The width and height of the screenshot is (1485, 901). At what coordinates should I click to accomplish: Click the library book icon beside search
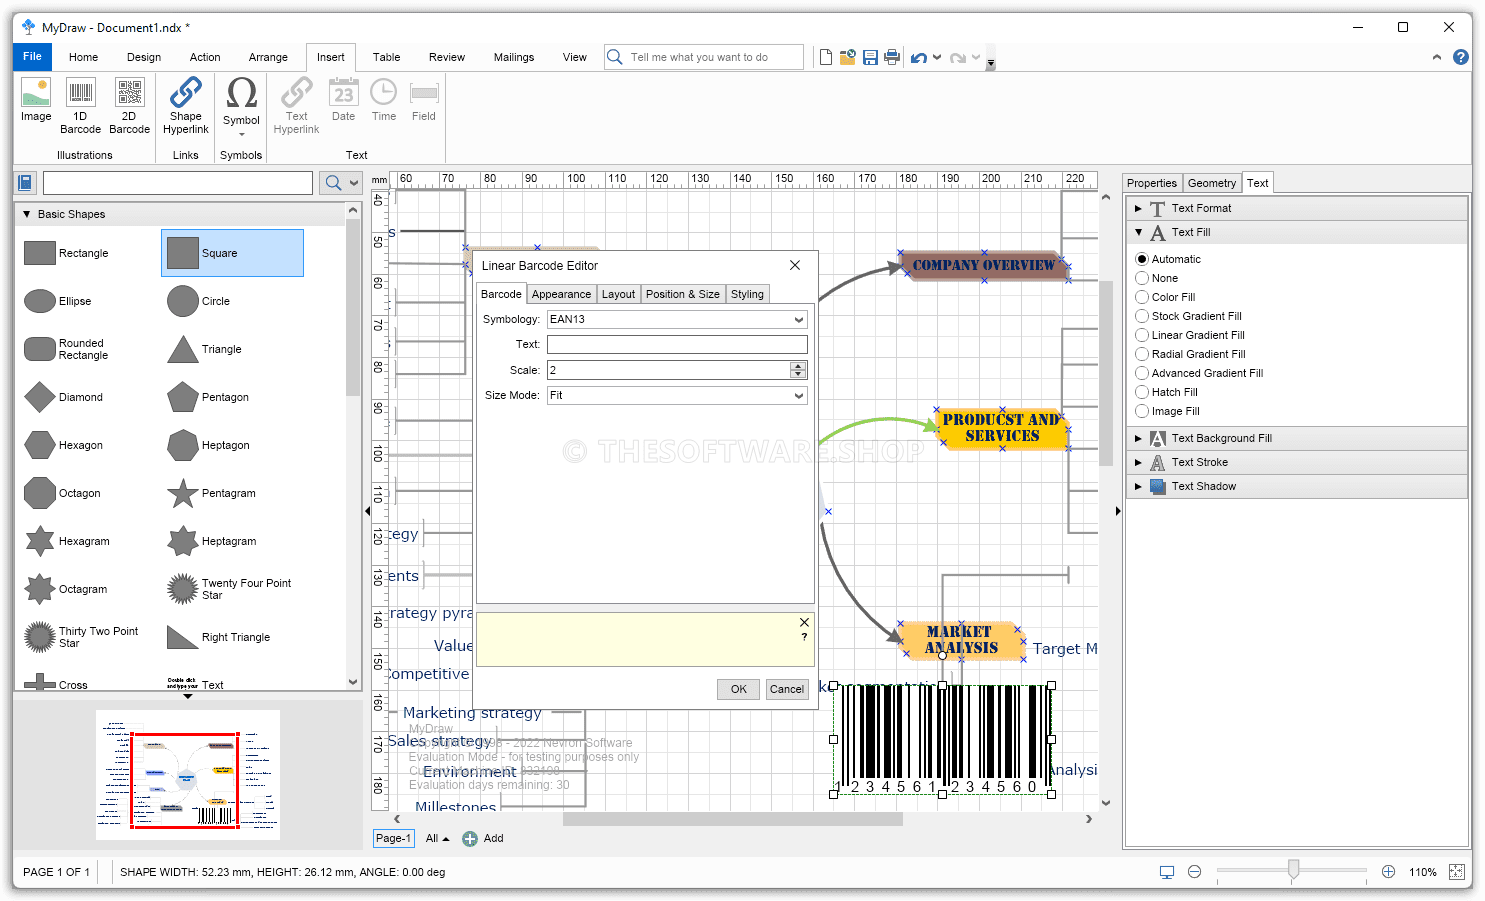[x=26, y=183]
